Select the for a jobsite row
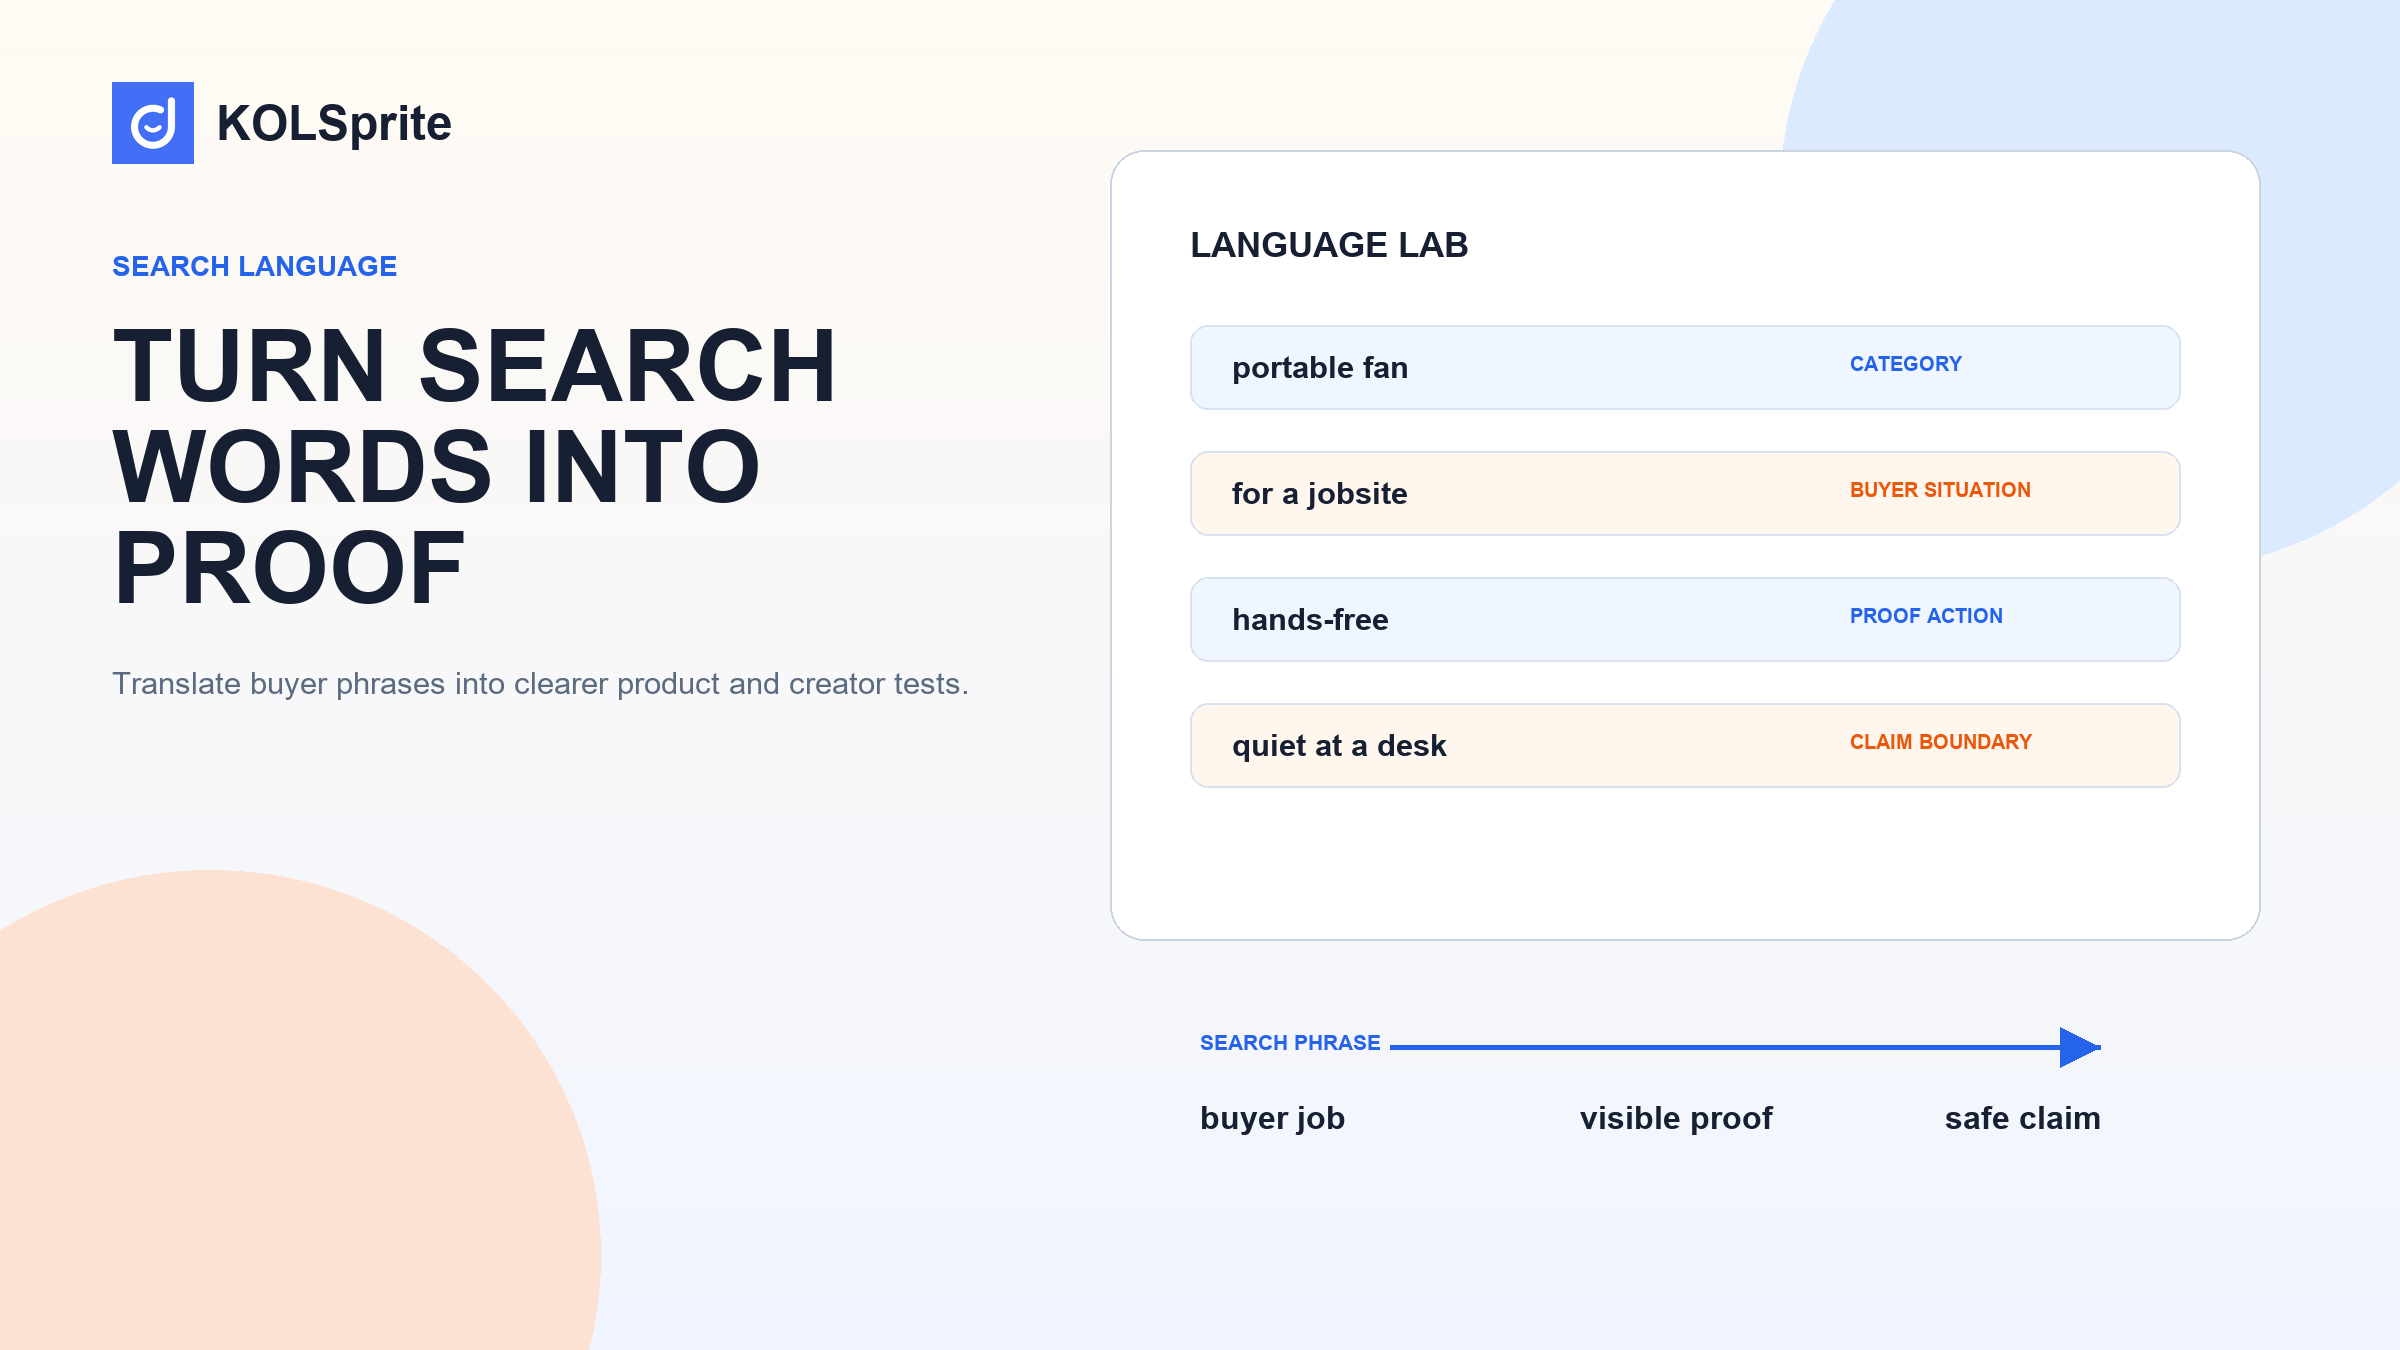The image size is (2400, 1350). tap(1685, 493)
